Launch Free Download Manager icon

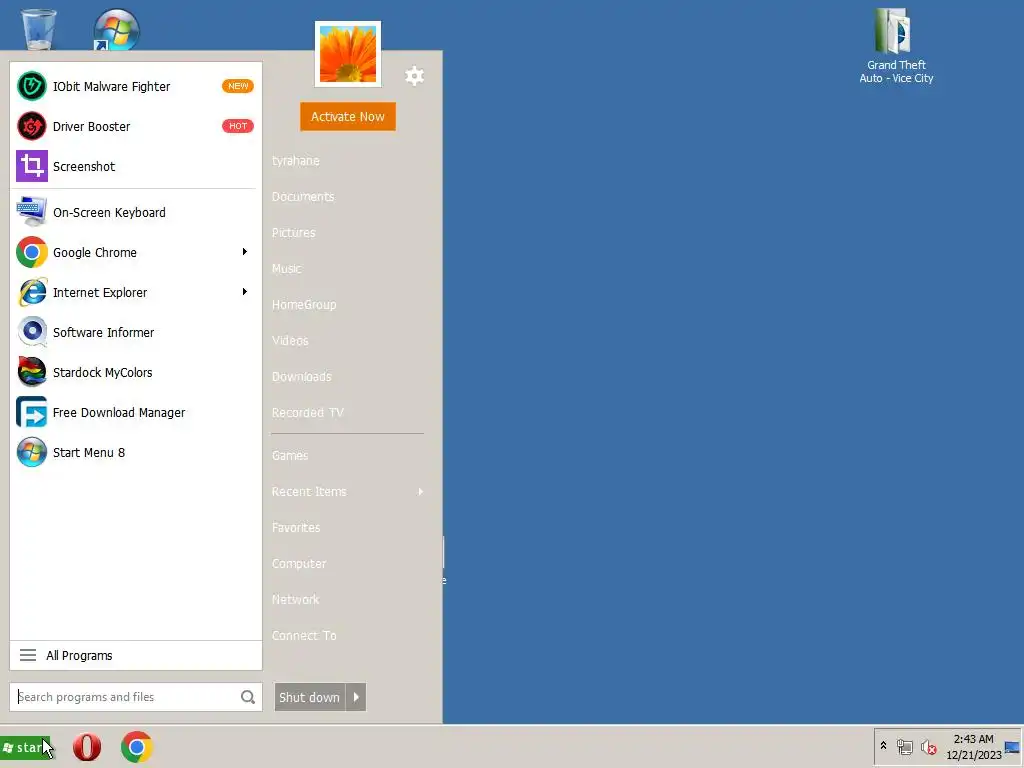click(x=31, y=412)
